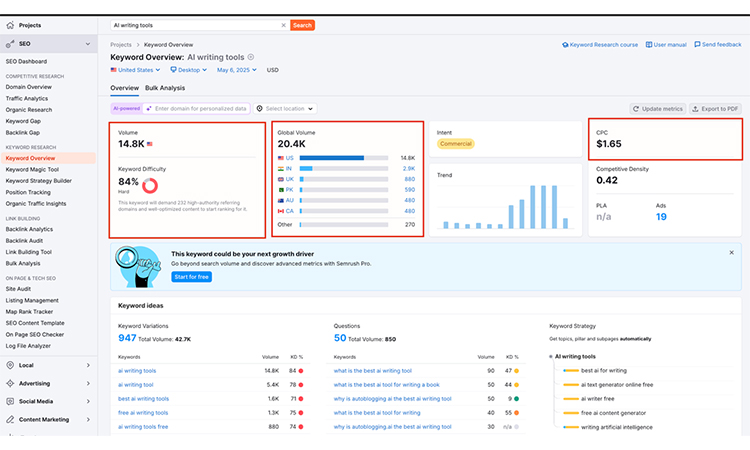Click the 947 keyword variations count

[x=127, y=338]
